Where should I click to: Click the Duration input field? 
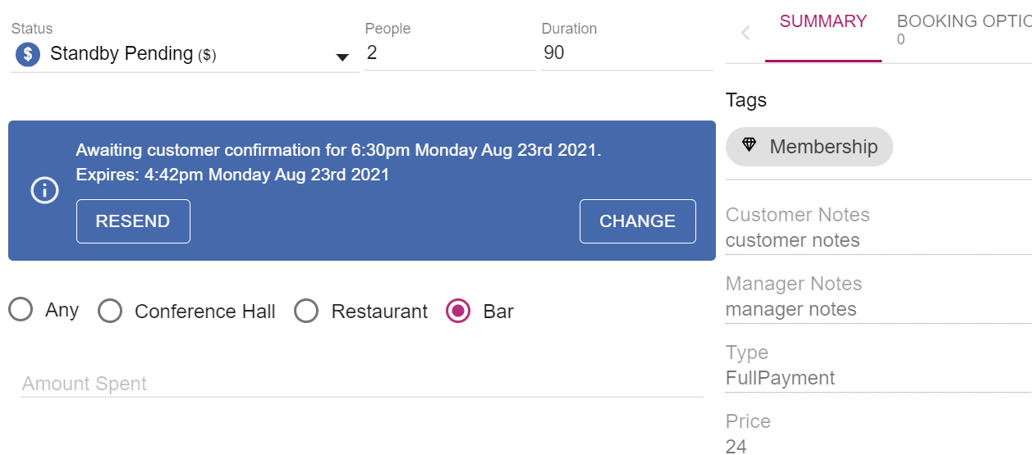pyautogui.click(x=625, y=54)
